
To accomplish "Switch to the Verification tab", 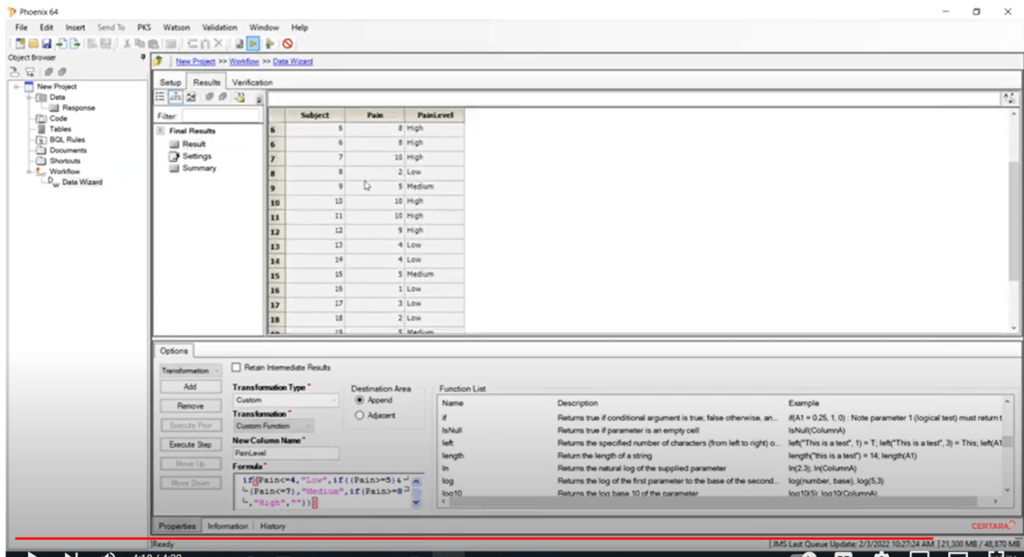I will (253, 82).
